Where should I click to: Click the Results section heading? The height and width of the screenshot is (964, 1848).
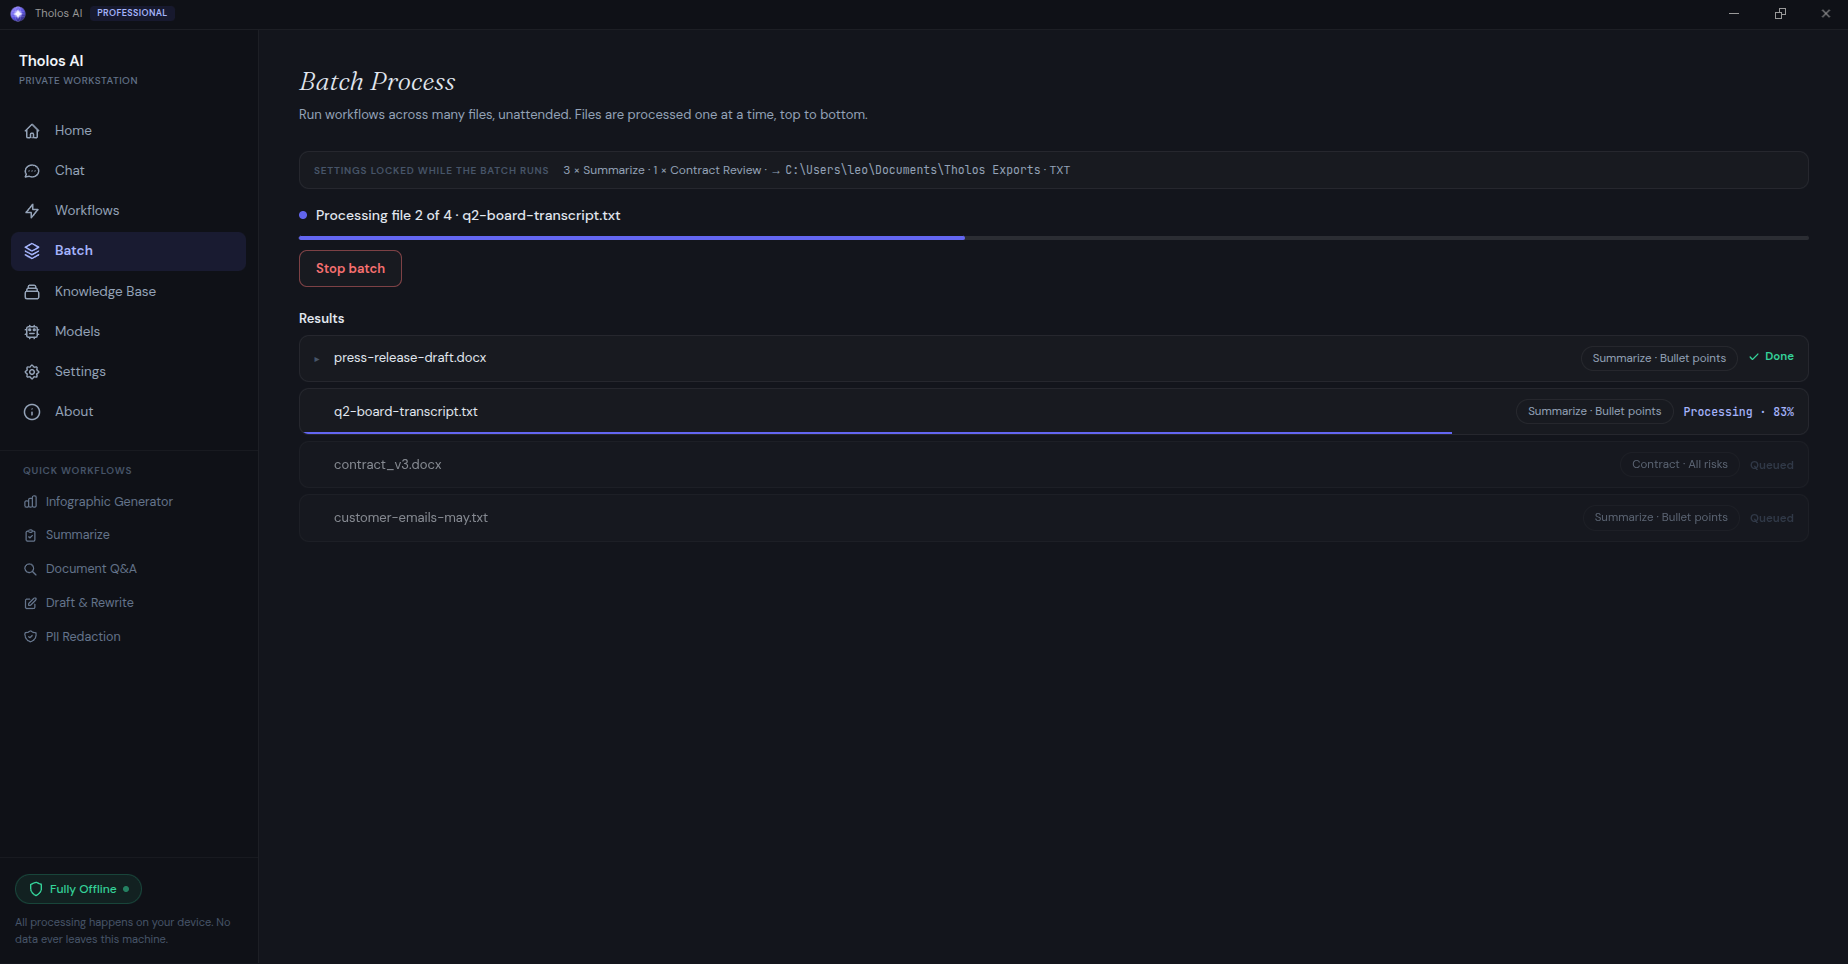pyautogui.click(x=321, y=319)
